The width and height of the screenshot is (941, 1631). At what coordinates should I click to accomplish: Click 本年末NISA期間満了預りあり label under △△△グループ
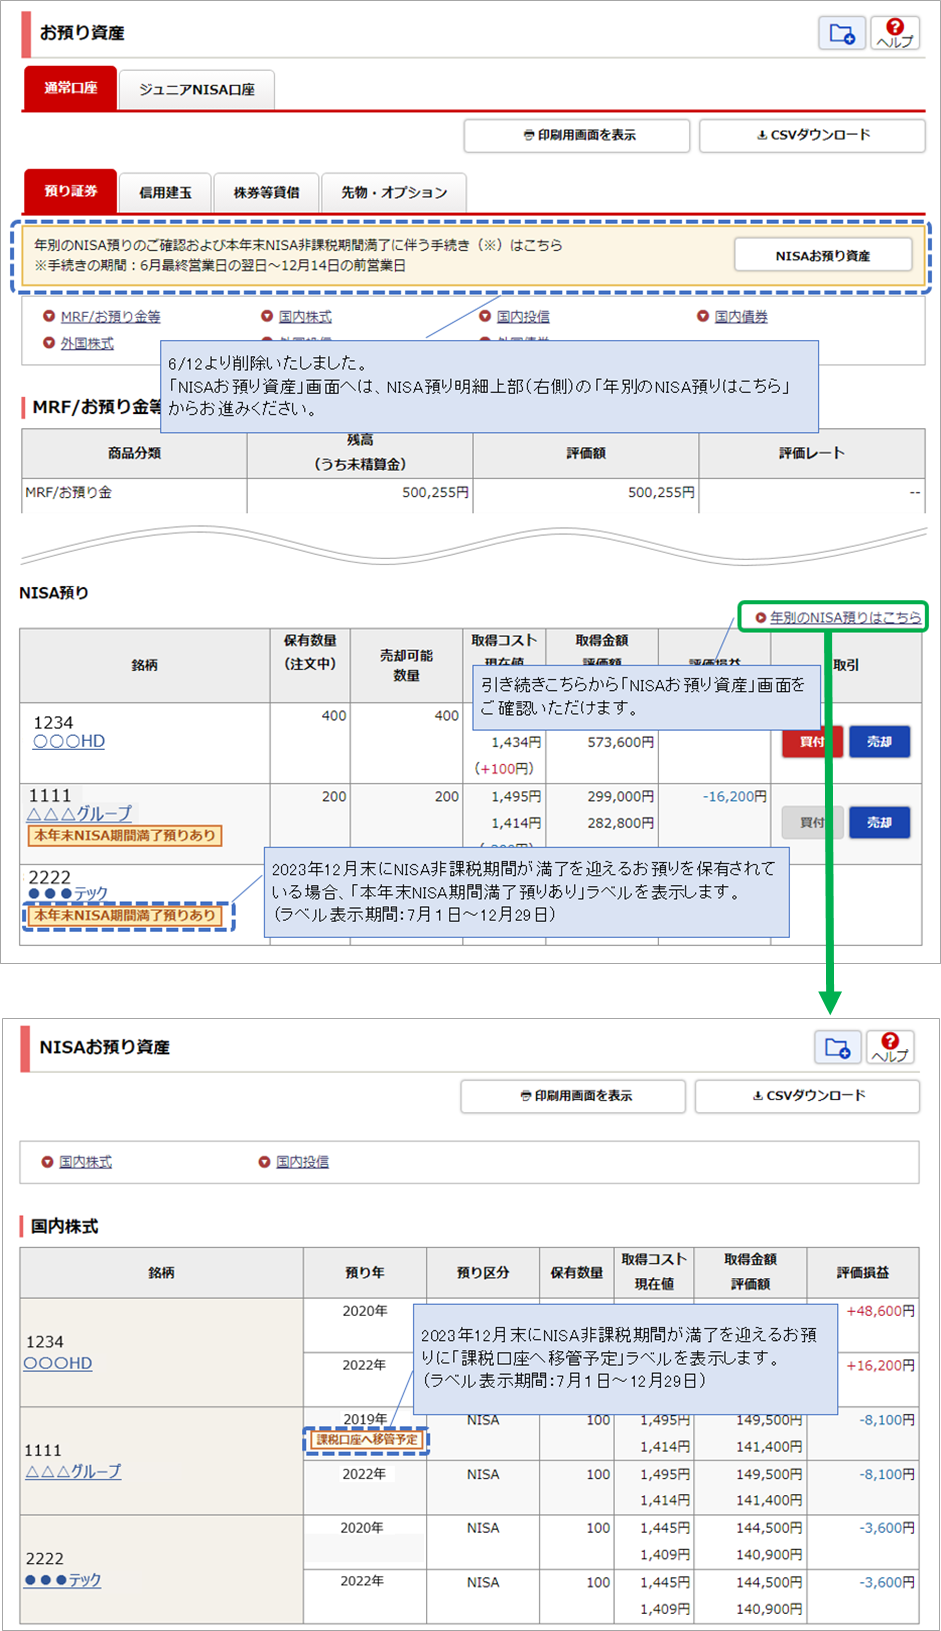coord(125,835)
